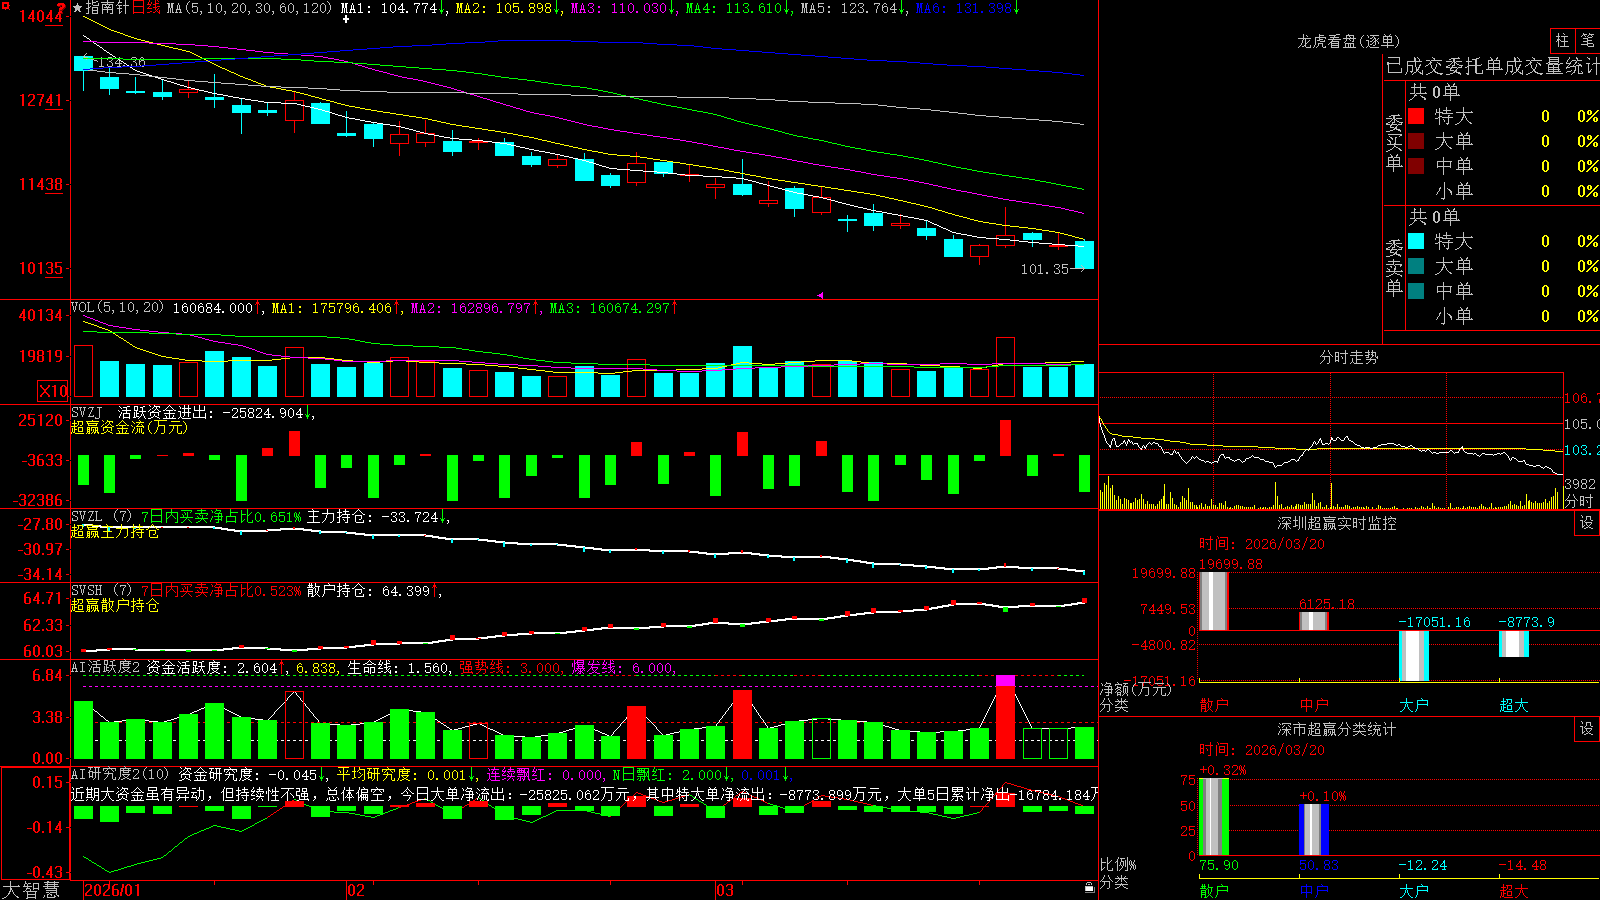Screen dimensions: 1600x900
Task: Click the 指南针 stock name
Action: pos(108,8)
